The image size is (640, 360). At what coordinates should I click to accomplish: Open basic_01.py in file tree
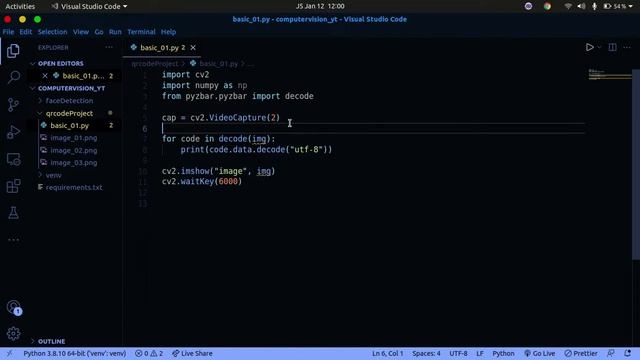[x=69, y=125]
